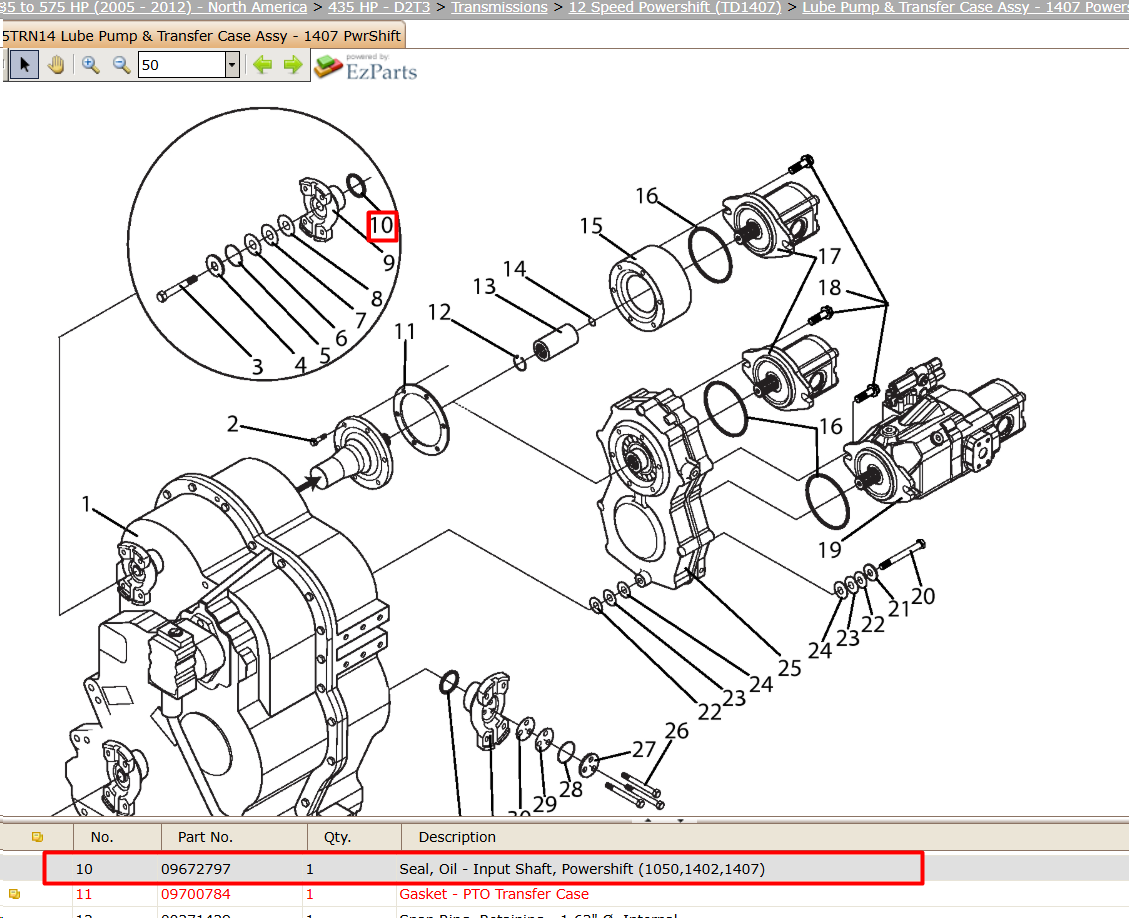This screenshot has width=1129, height=918.
Task: Click the zoom out magnifier icon
Action: 121,65
